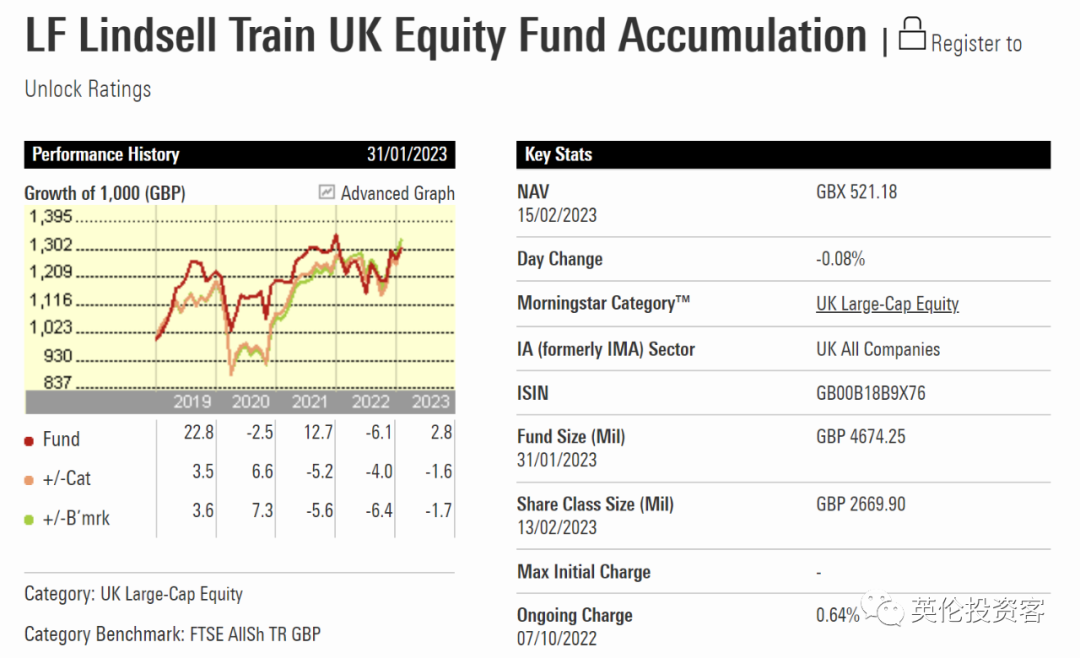Select the 2019 year column on chart

191,402
